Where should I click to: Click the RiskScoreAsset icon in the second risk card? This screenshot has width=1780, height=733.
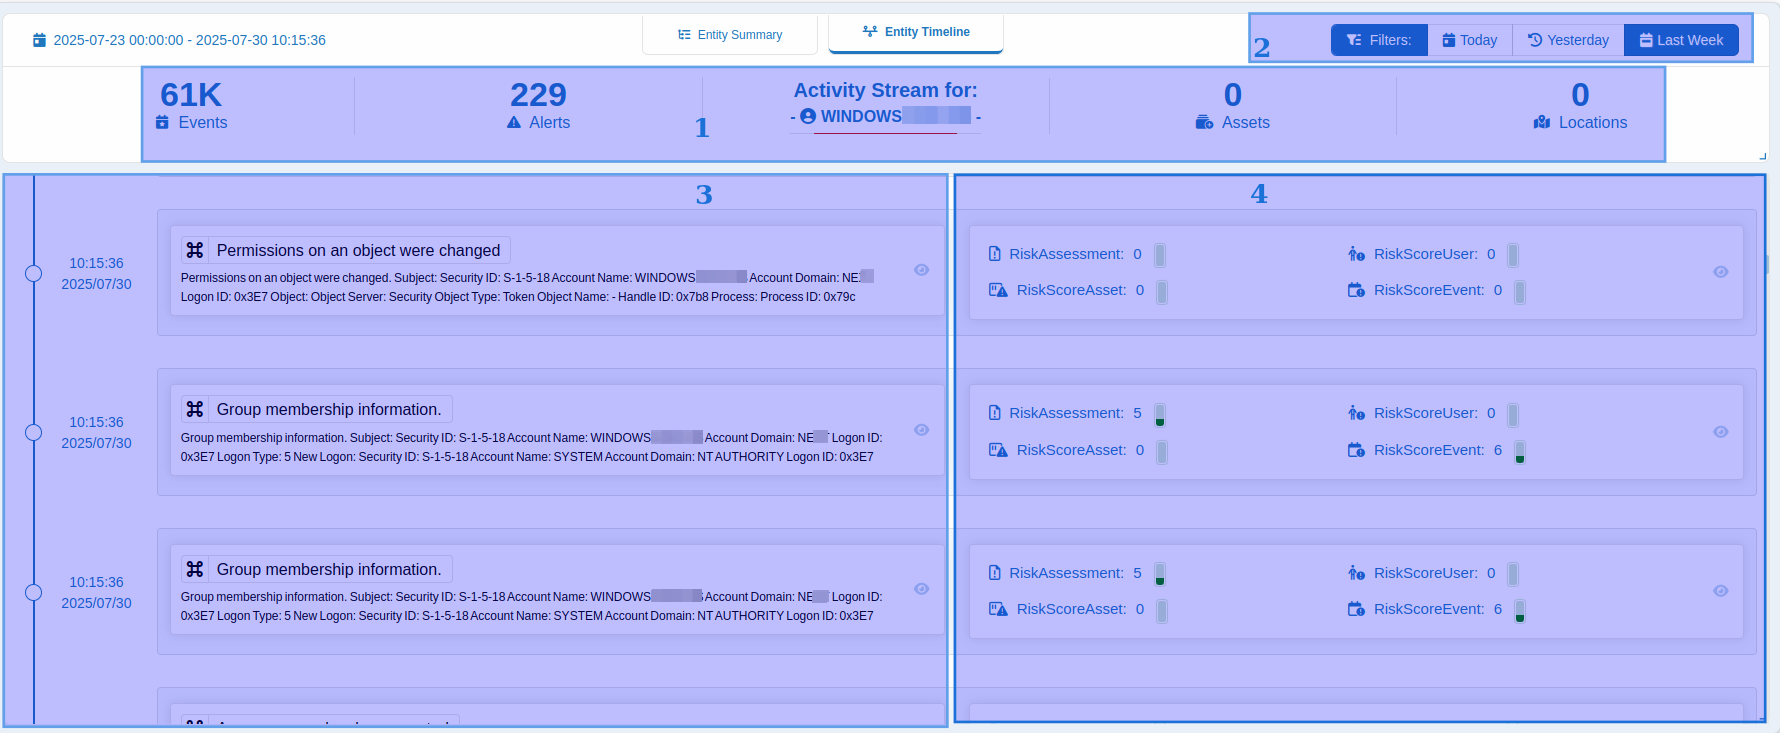point(997,450)
